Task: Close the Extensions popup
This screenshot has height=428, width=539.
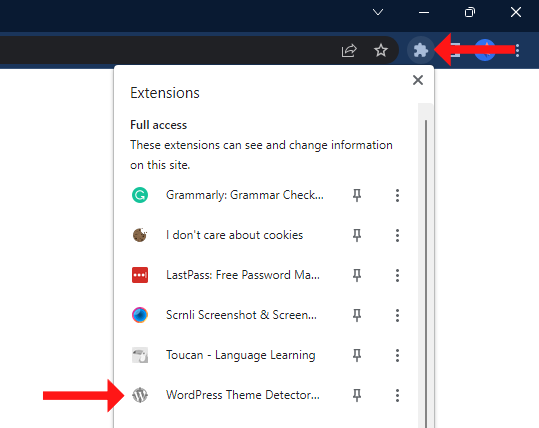Action: (x=418, y=80)
